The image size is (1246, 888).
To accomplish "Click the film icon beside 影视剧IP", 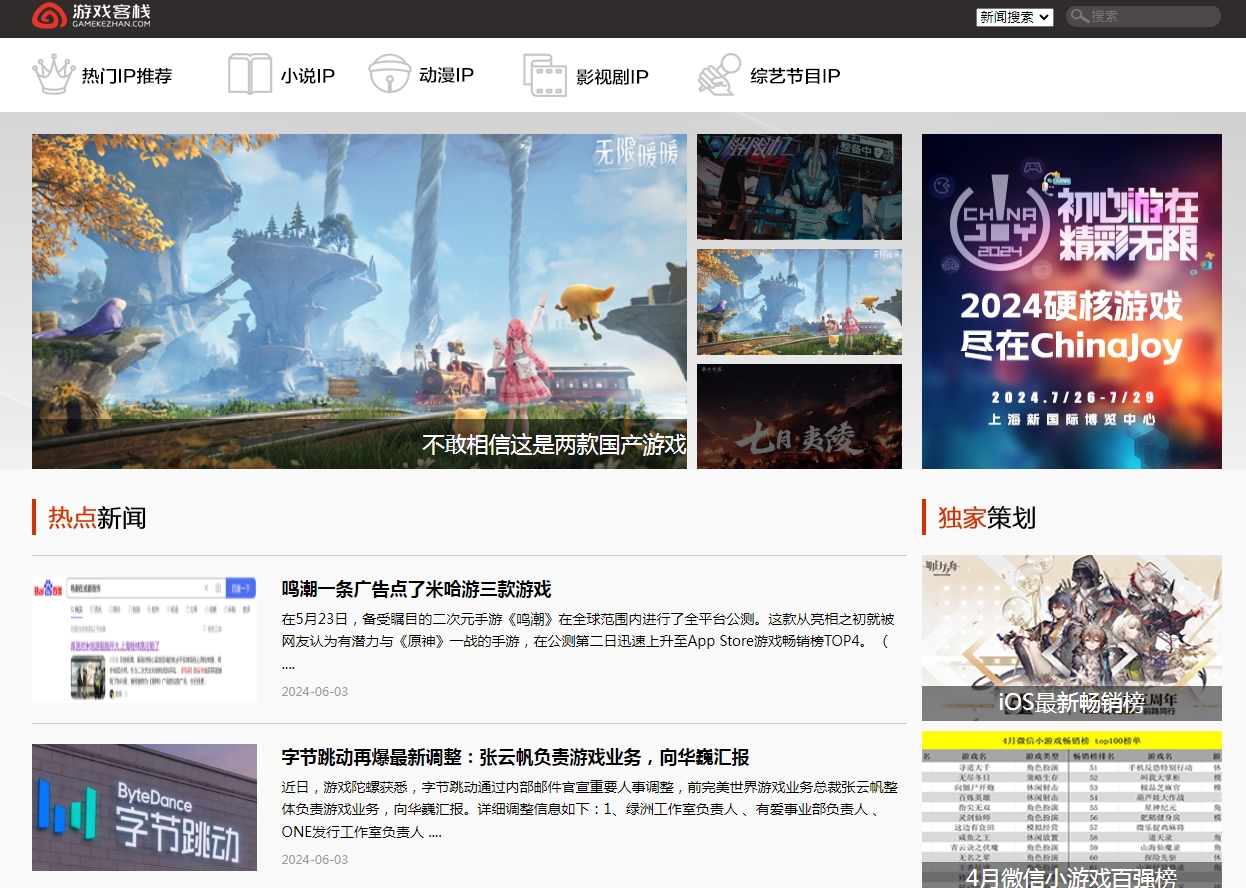I will pos(545,75).
